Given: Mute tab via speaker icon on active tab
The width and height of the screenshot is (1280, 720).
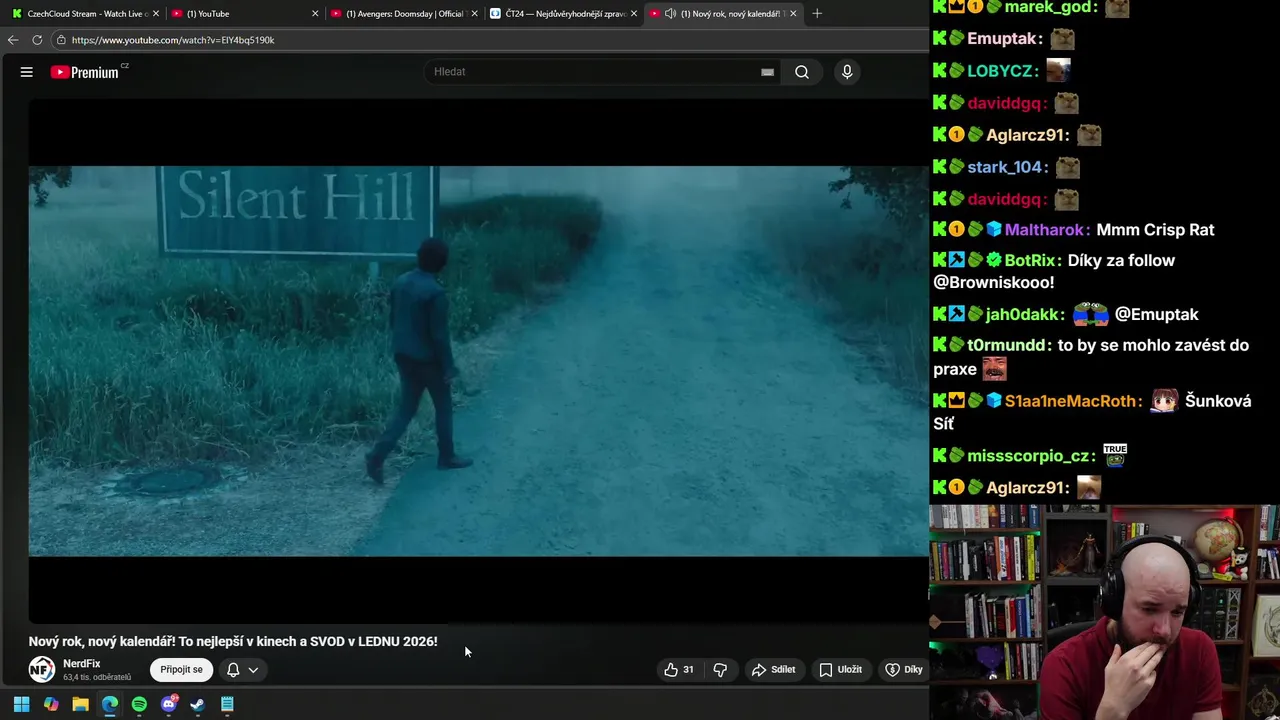Looking at the screenshot, I should point(670,14).
